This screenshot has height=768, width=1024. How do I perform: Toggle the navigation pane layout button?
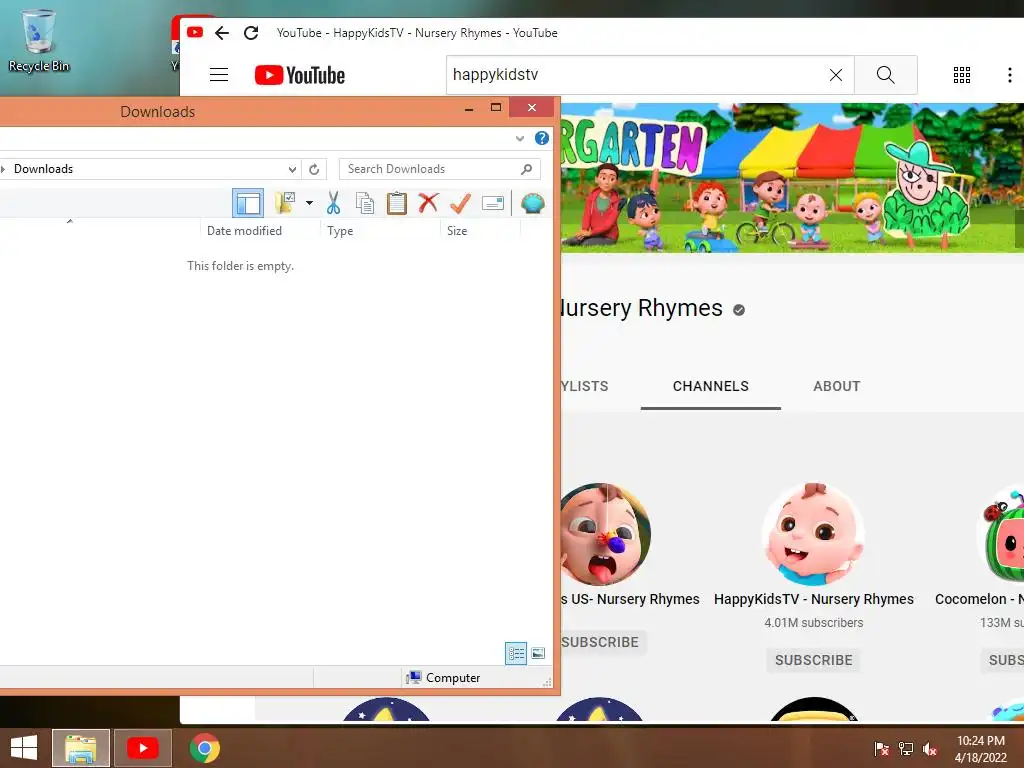[248, 203]
